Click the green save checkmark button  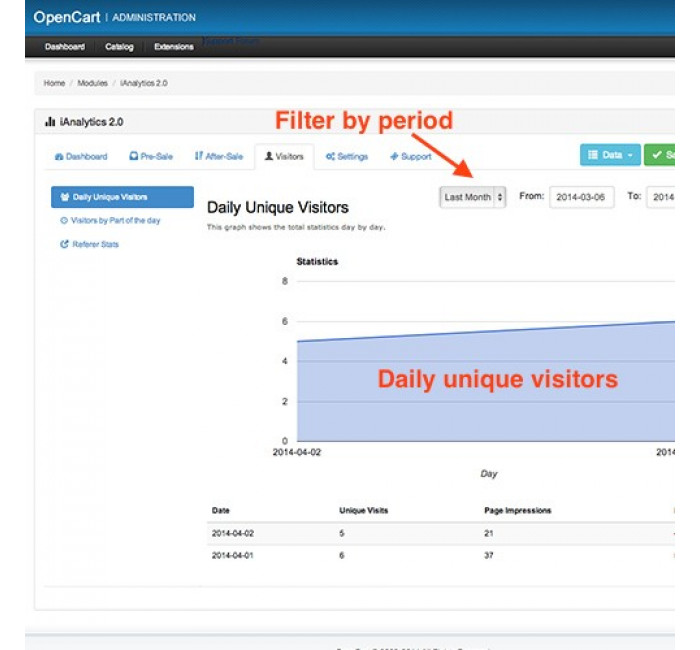659,155
